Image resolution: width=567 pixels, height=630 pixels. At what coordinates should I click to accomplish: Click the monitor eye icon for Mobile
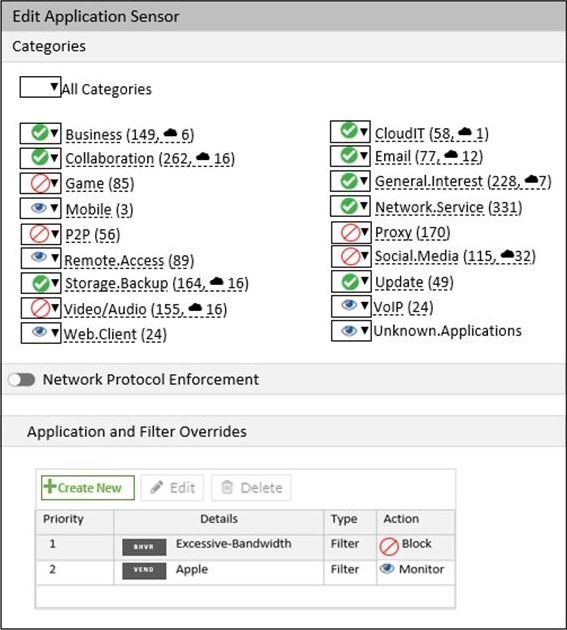click(x=39, y=208)
